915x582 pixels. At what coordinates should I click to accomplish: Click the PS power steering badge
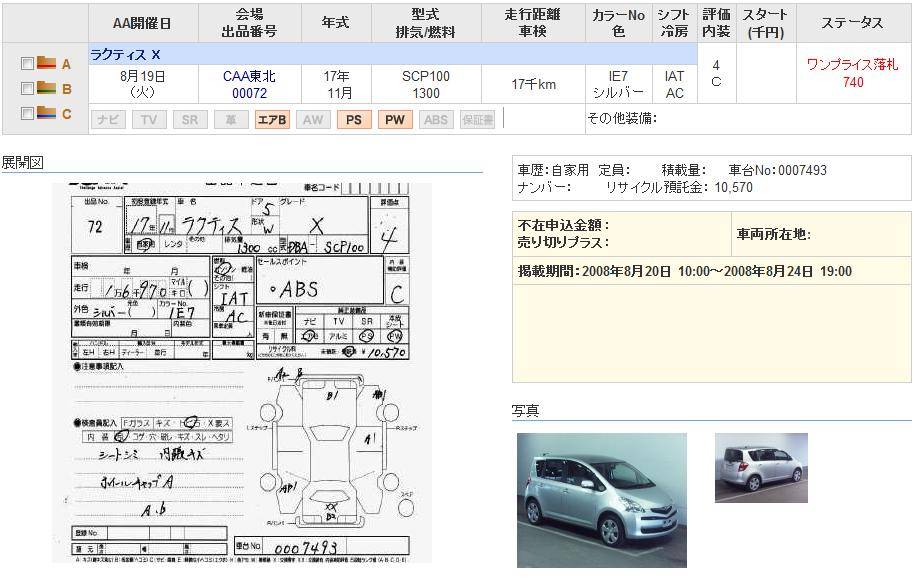[x=354, y=120]
